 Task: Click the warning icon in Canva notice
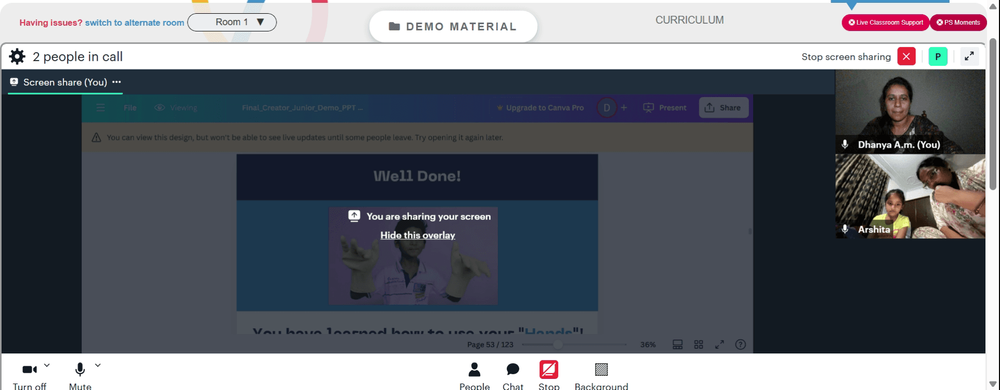(x=96, y=137)
